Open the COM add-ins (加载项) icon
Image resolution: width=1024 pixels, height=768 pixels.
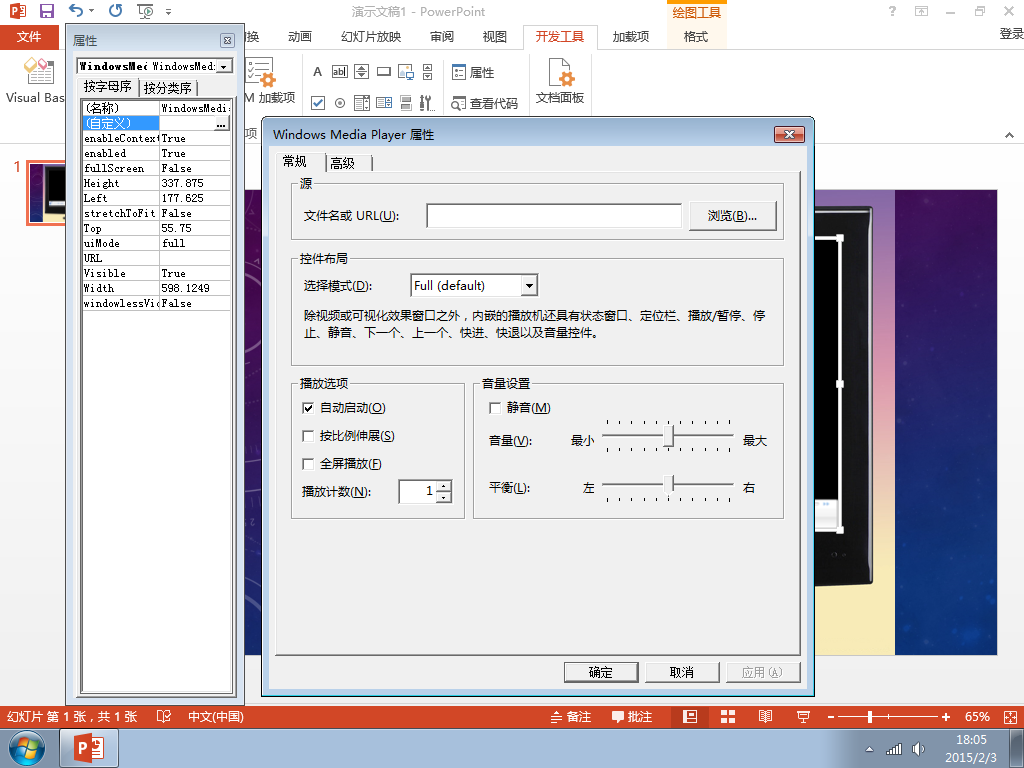pyautogui.click(x=261, y=72)
